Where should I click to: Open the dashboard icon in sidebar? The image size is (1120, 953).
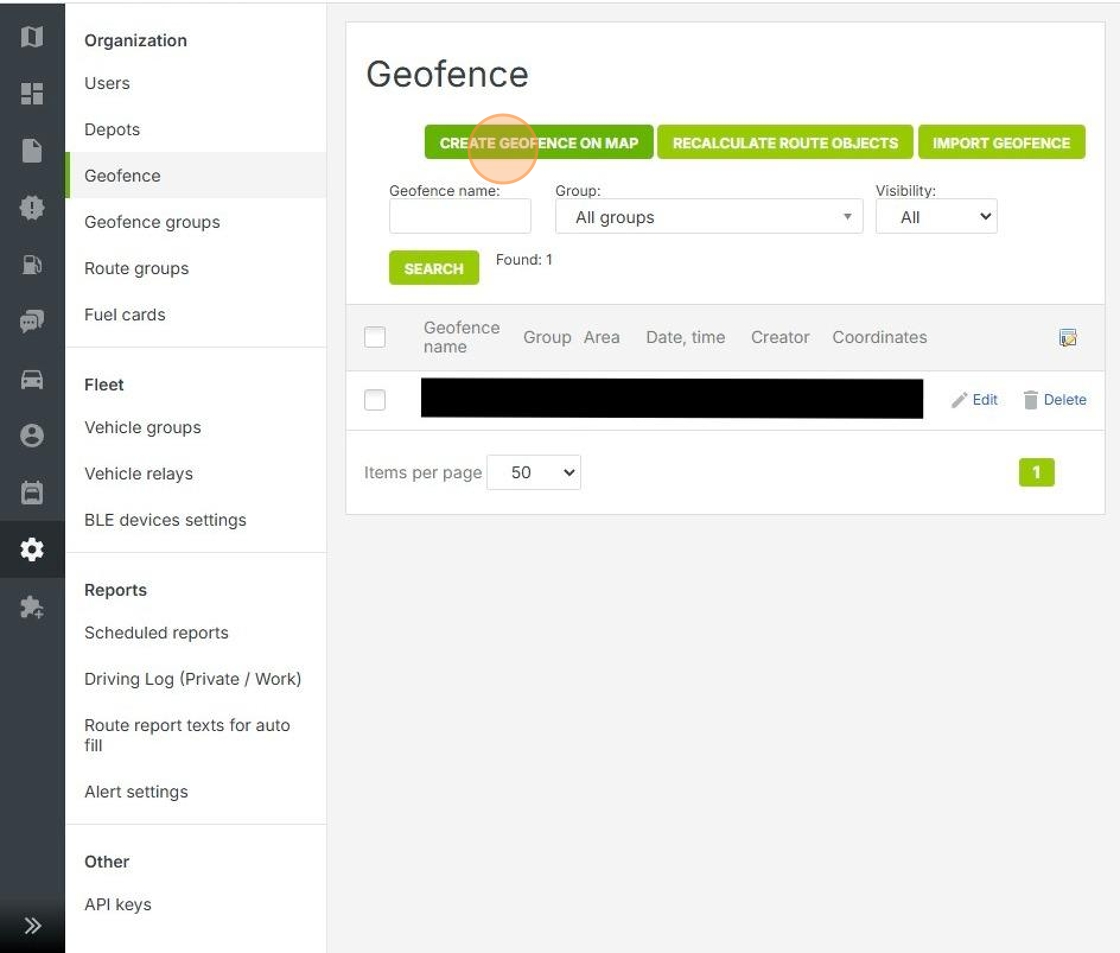(32, 94)
